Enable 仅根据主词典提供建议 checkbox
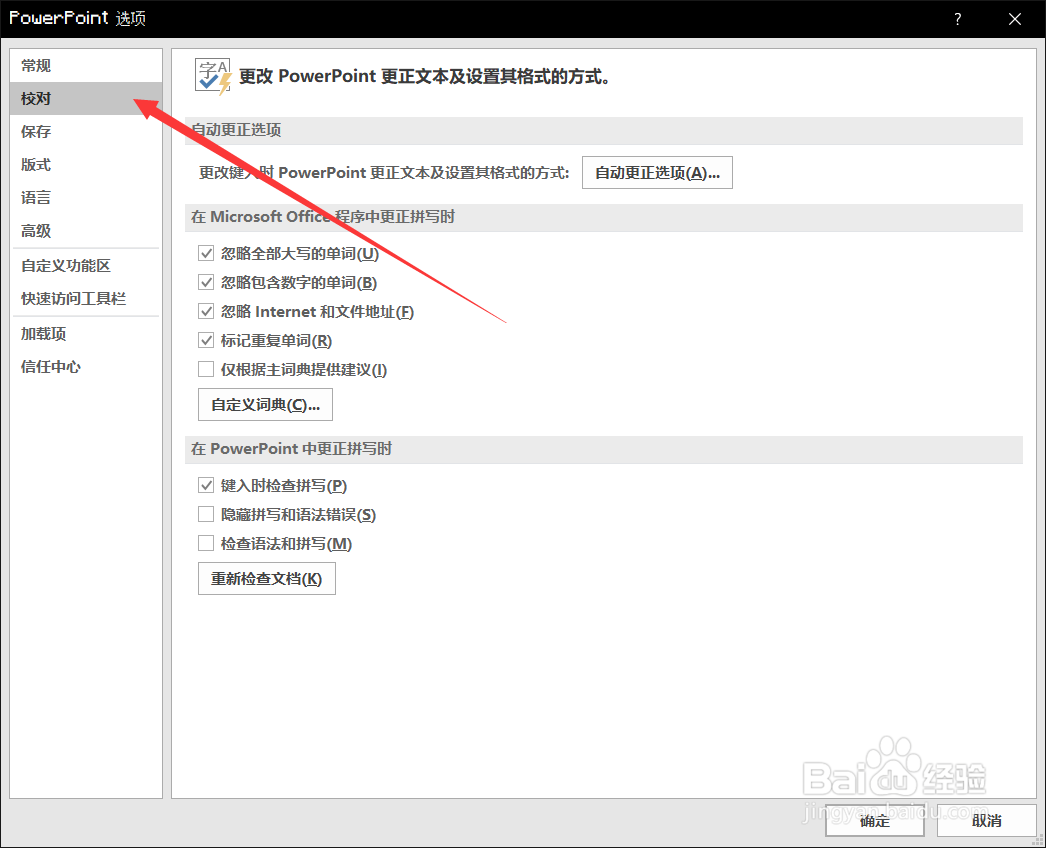Screen dimensions: 1046x848 point(206,370)
